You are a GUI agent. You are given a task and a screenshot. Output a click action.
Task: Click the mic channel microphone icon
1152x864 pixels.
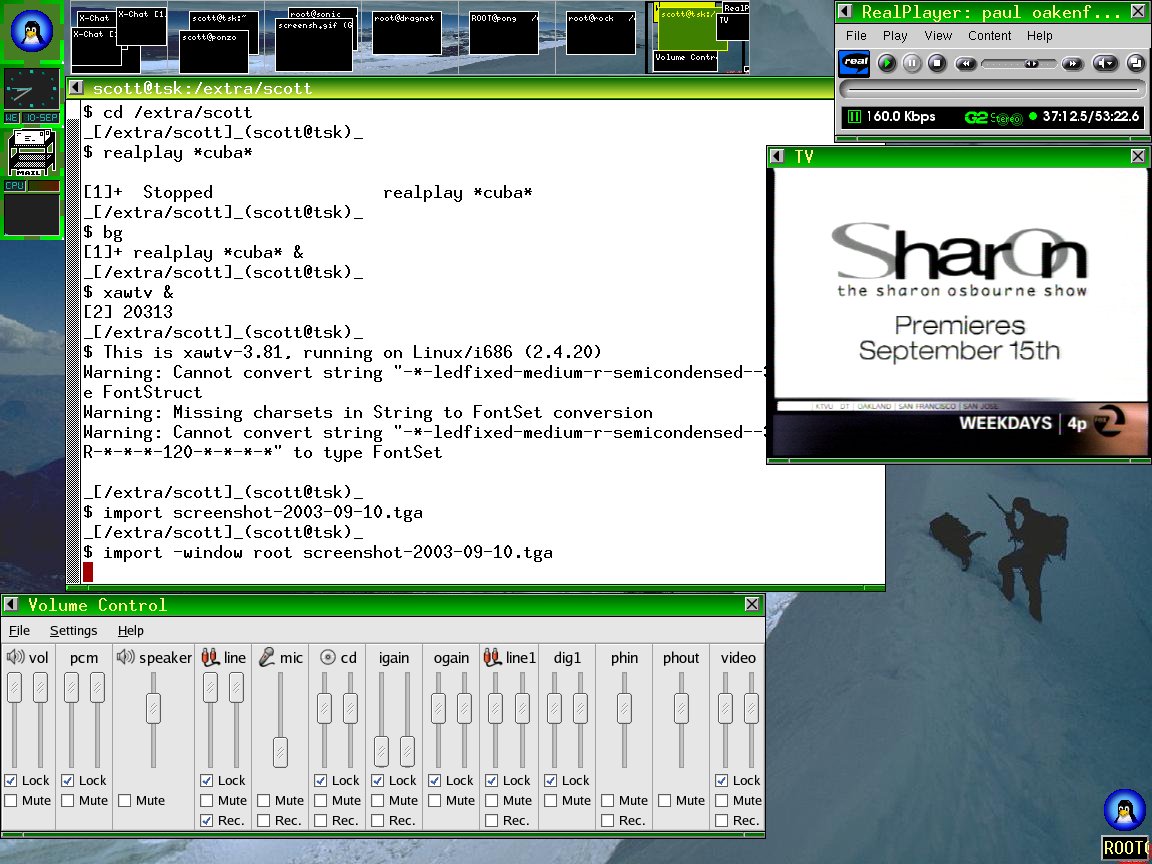[267, 657]
